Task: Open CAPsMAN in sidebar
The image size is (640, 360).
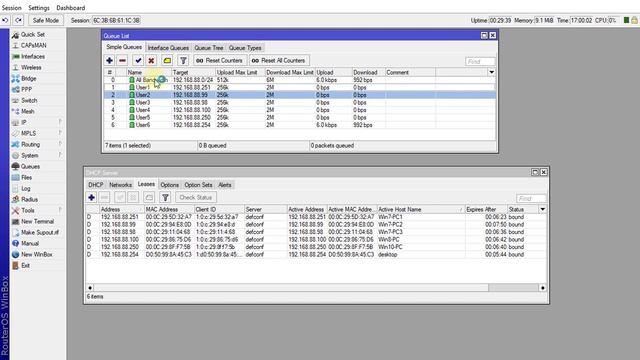Action: 33,46
